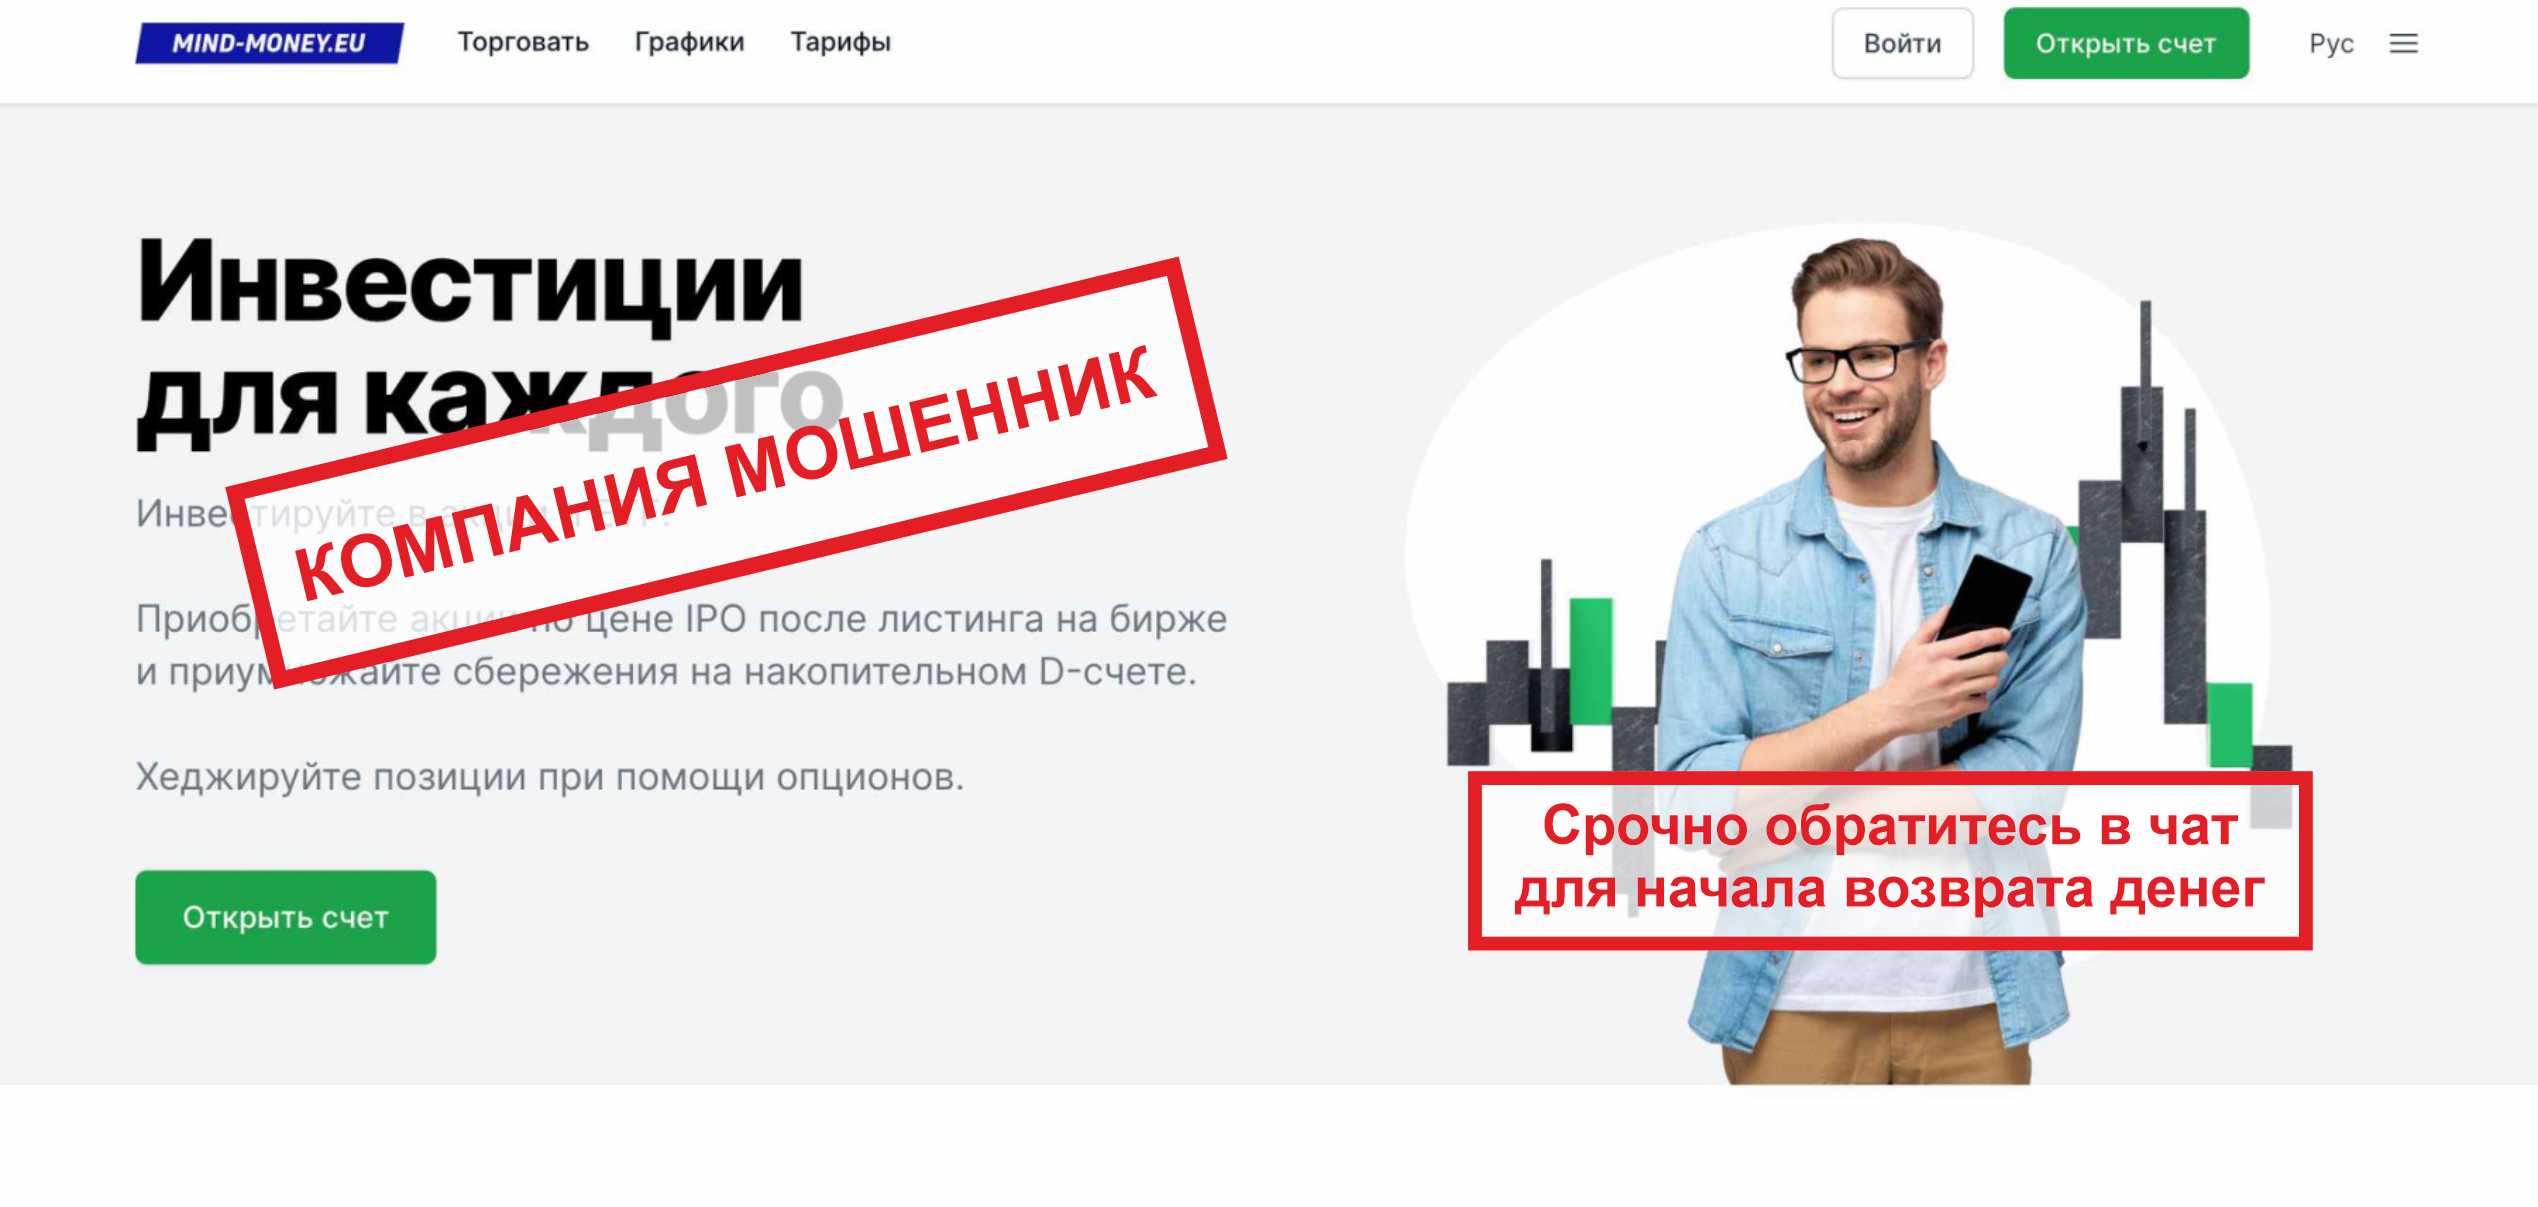Go to the Графики section

pyautogui.click(x=689, y=42)
